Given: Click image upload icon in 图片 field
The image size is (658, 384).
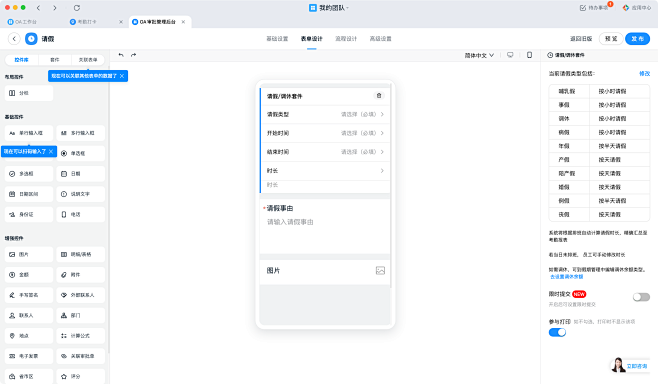Looking at the screenshot, I should (380, 271).
